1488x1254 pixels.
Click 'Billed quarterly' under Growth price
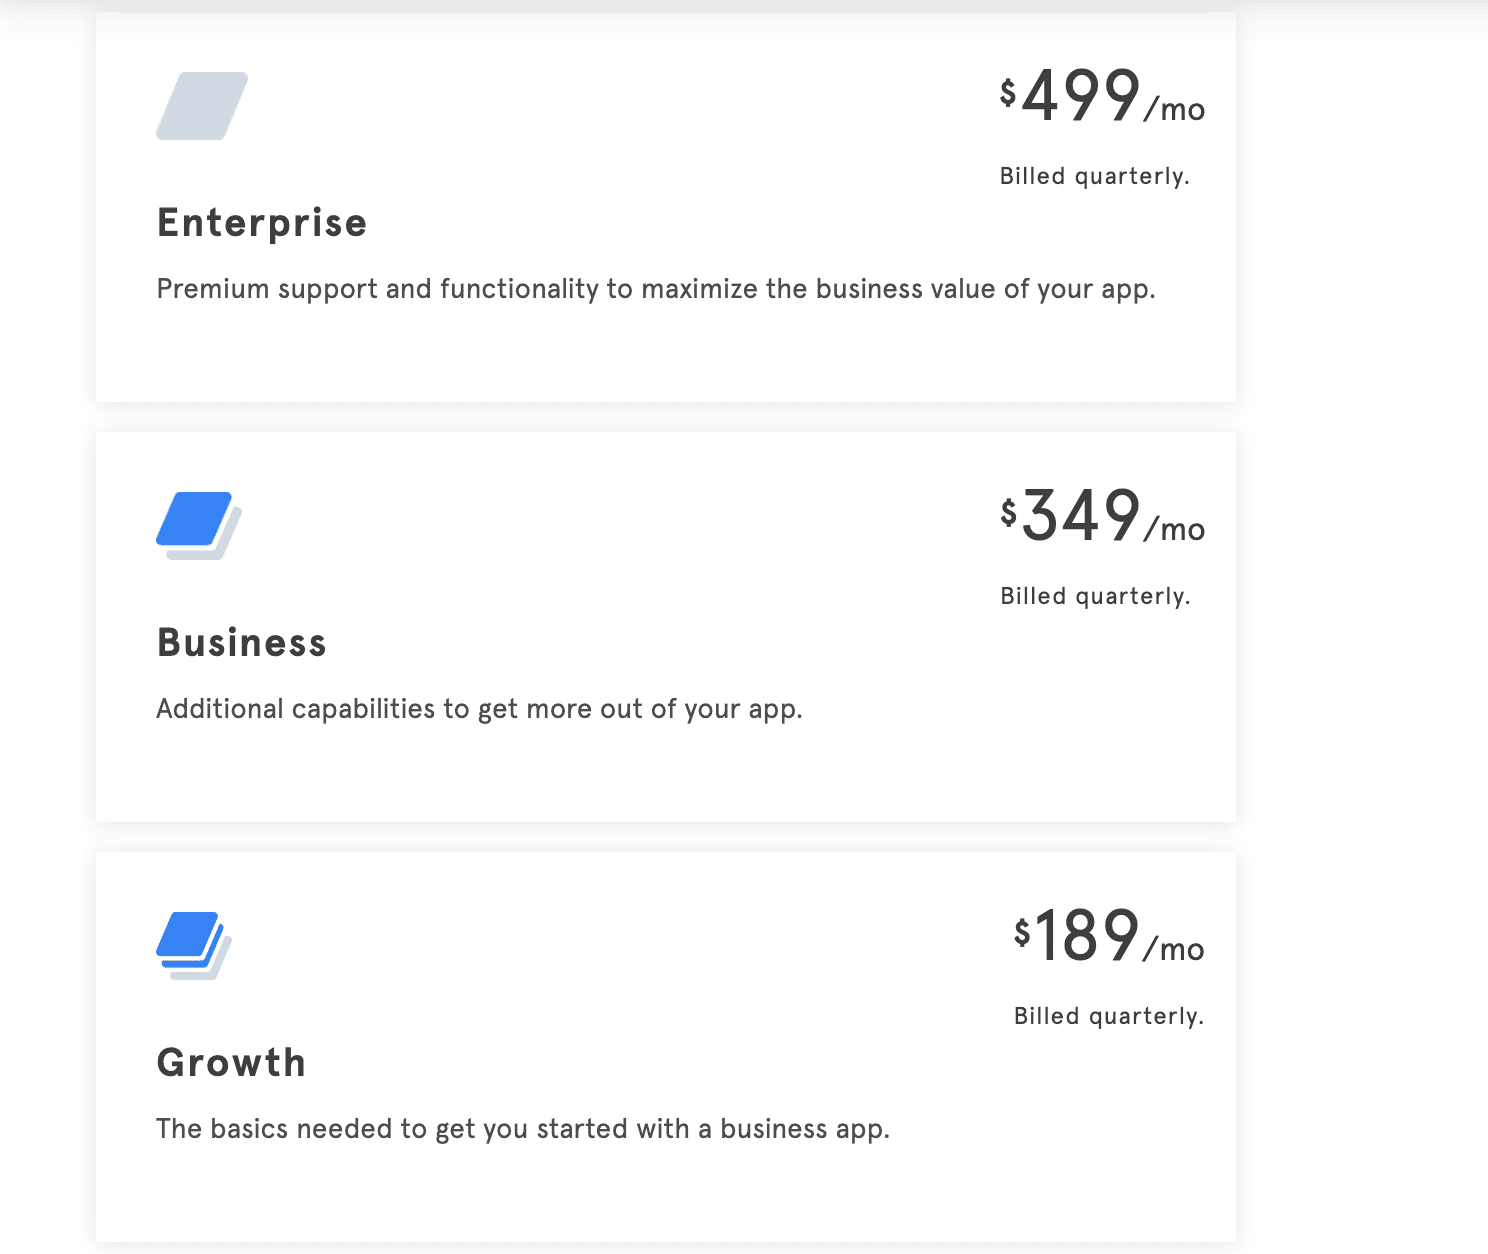pyautogui.click(x=1109, y=1016)
